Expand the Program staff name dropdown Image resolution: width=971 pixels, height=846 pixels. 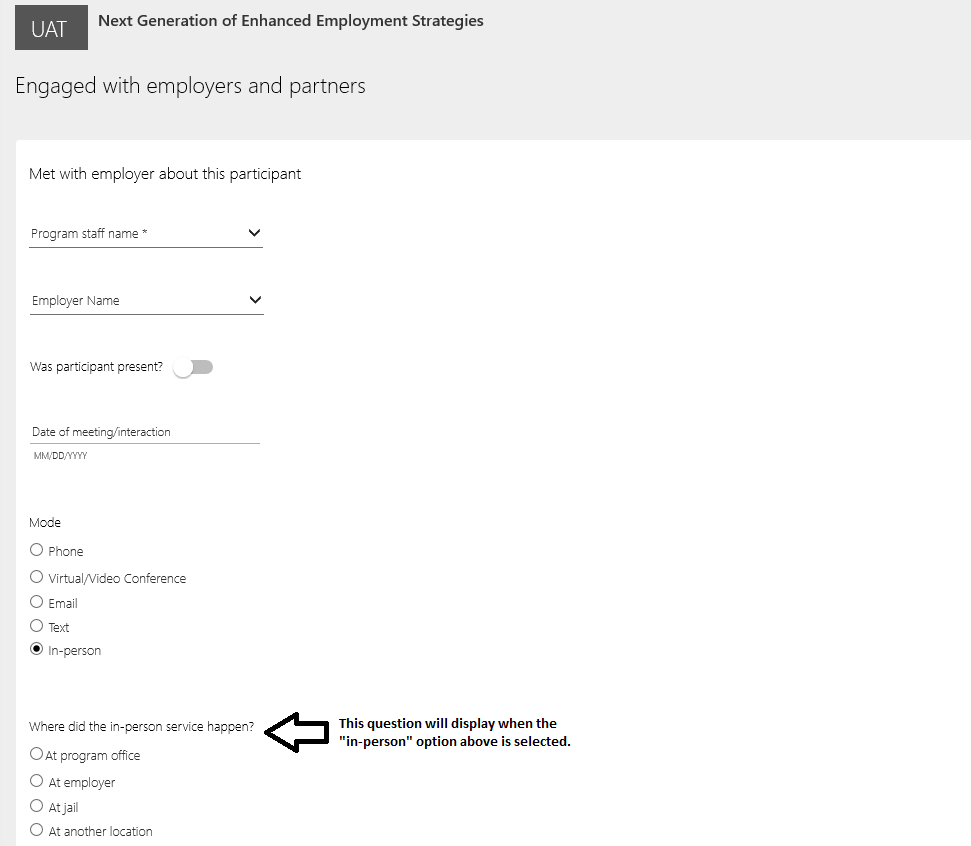click(x=140, y=234)
